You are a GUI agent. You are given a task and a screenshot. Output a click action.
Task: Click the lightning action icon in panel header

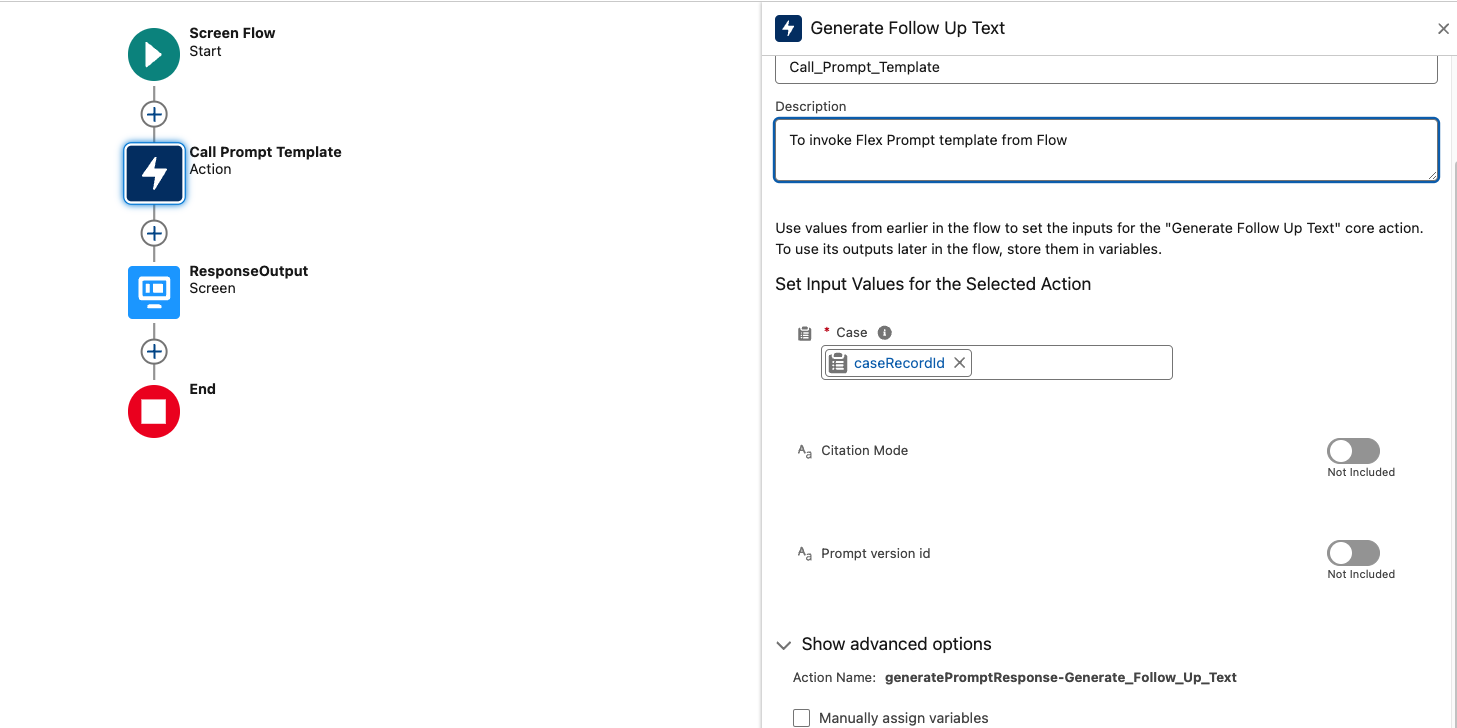(x=788, y=28)
